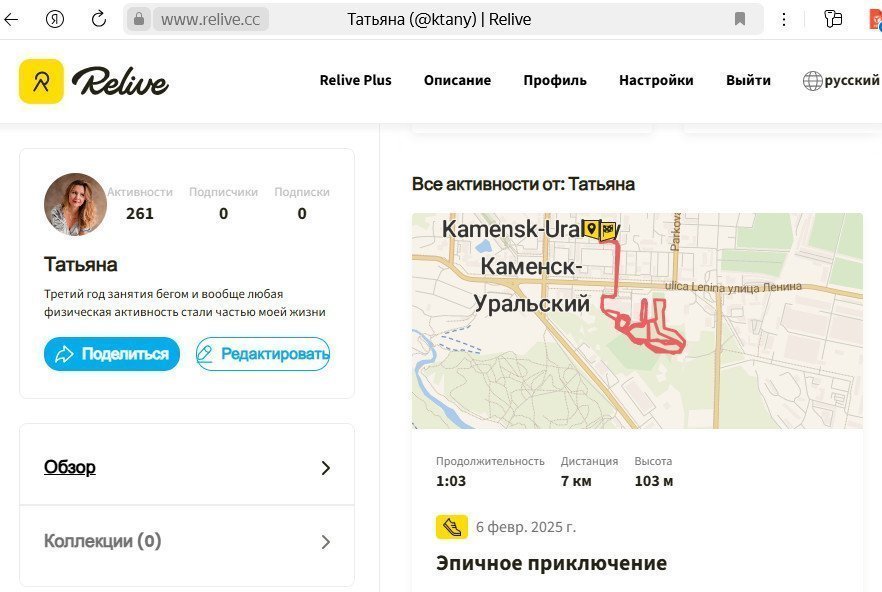Open the Обзор section link
The image size is (882, 592).
pos(70,467)
